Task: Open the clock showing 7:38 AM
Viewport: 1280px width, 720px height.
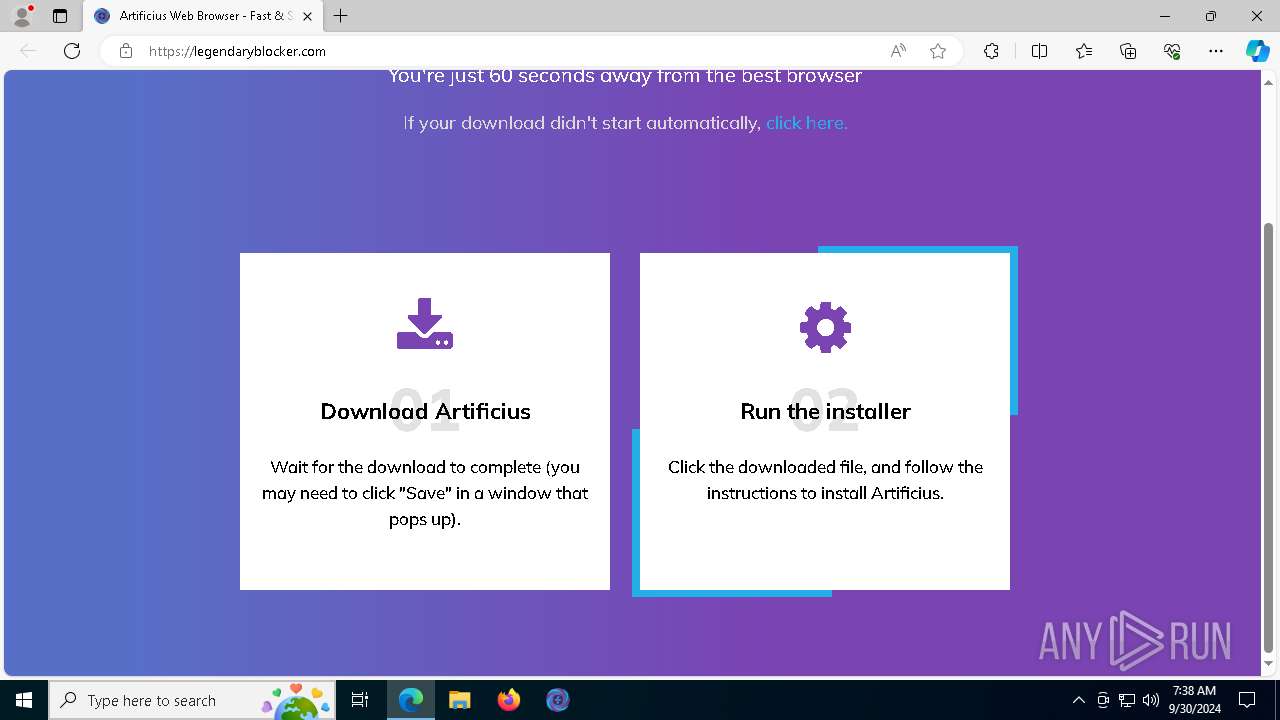Action: pyautogui.click(x=1195, y=700)
